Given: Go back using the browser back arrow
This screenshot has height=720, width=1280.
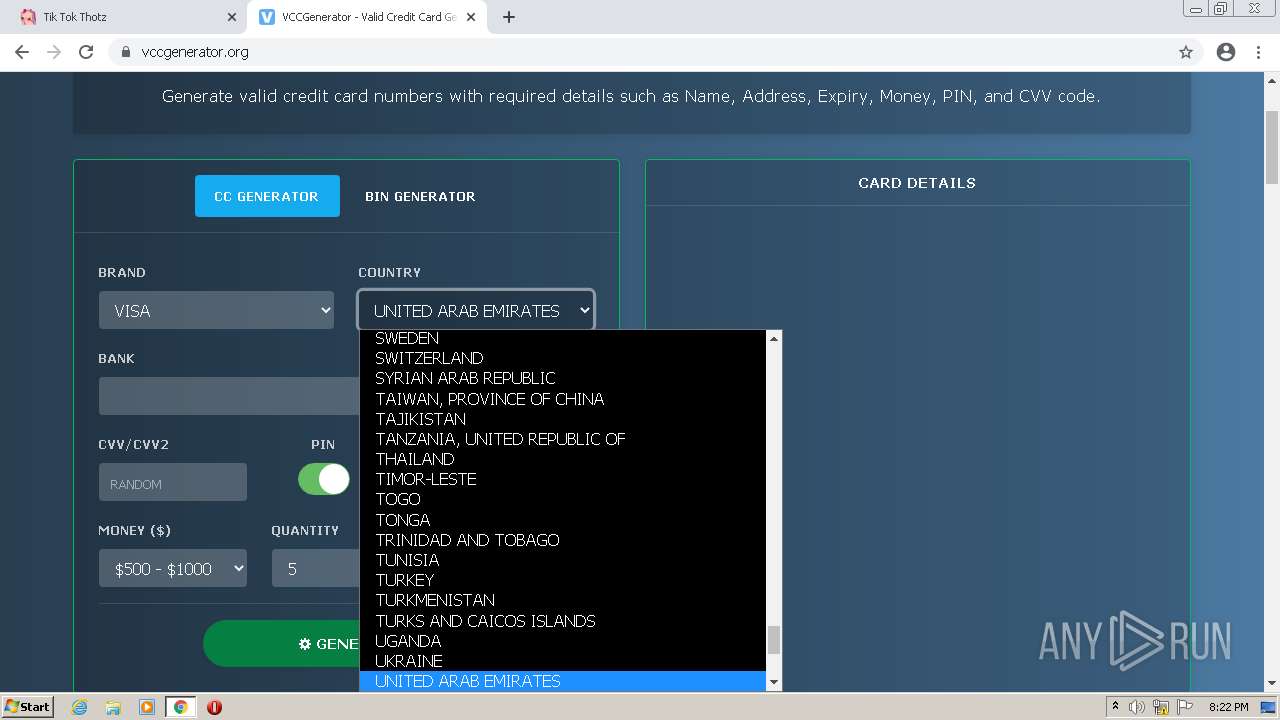Looking at the screenshot, I should (x=22, y=52).
